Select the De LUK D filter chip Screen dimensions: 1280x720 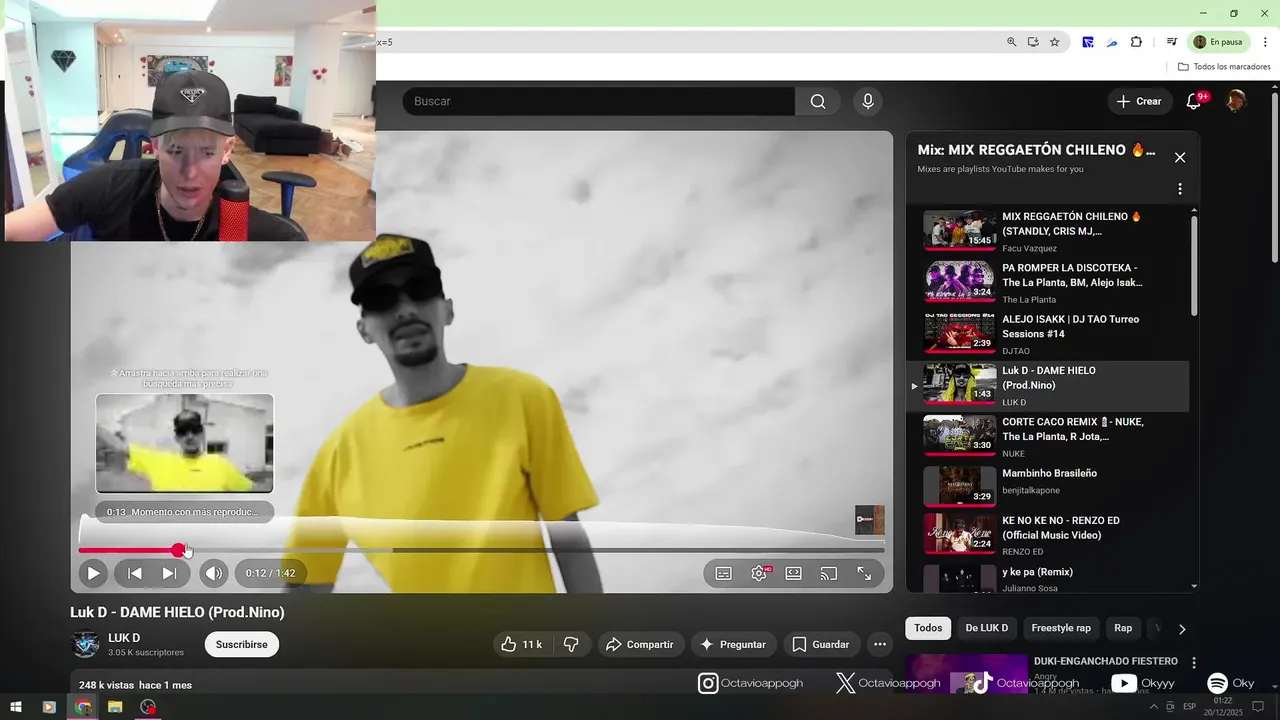986,628
